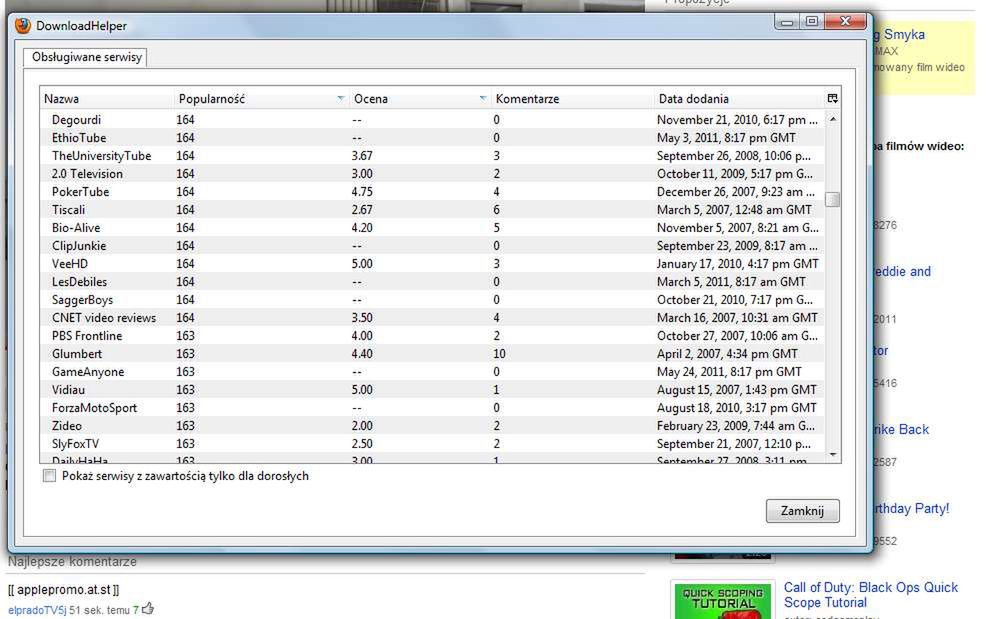This screenshot has height=619, width=990.
Task: Select the Bio-Alive row
Action: point(432,227)
